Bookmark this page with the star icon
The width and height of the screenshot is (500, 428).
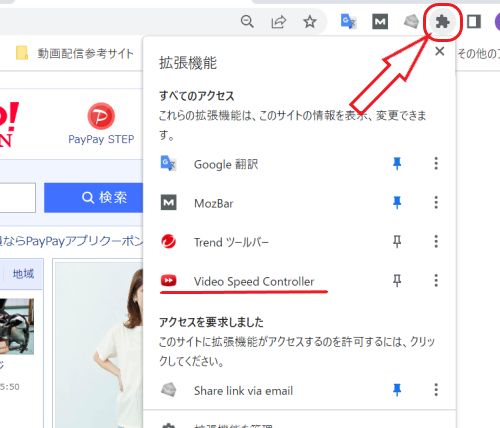point(310,22)
